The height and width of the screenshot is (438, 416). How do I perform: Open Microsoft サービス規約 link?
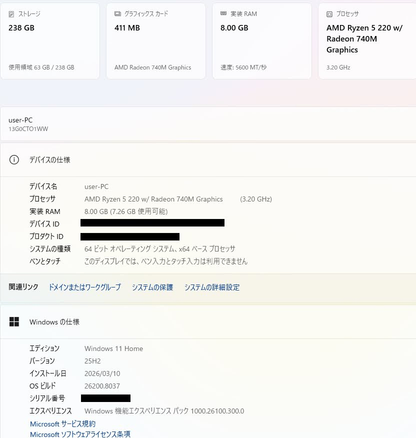point(63,424)
